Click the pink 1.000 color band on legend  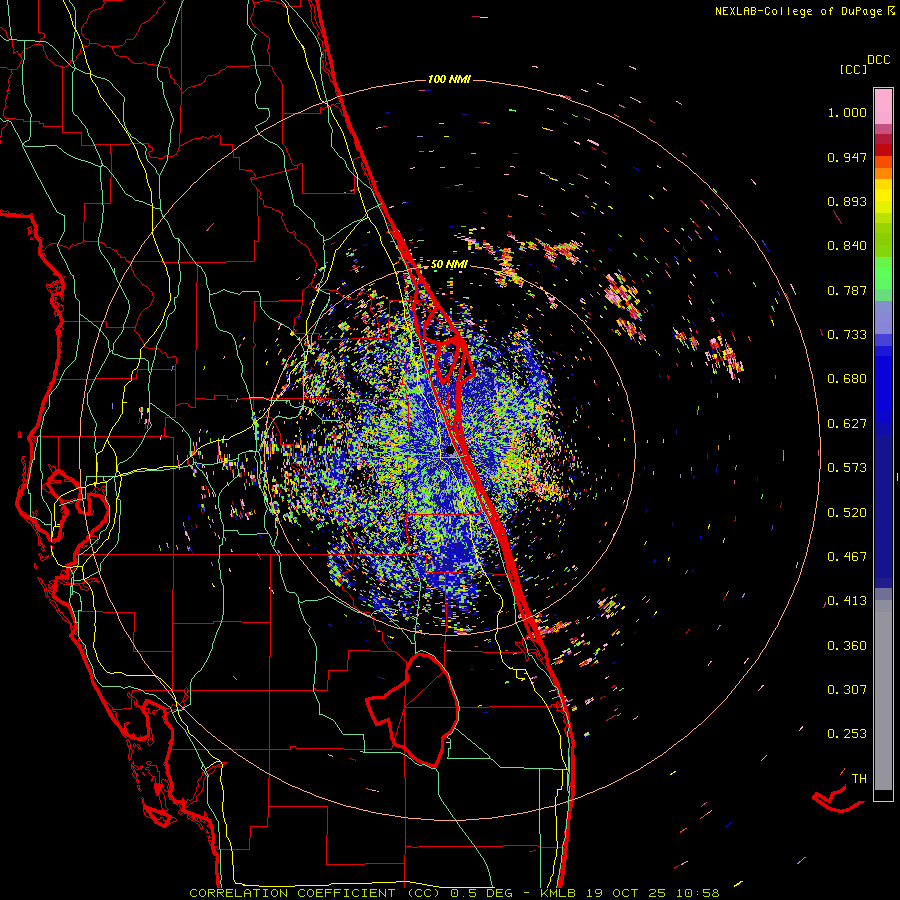[883, 107]
